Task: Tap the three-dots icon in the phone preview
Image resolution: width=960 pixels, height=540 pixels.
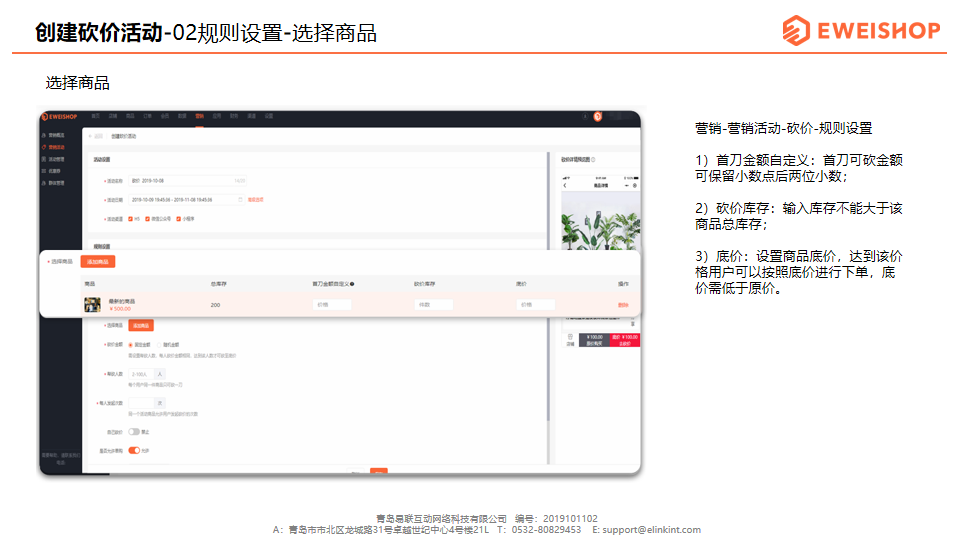Action: click(627, 186)
